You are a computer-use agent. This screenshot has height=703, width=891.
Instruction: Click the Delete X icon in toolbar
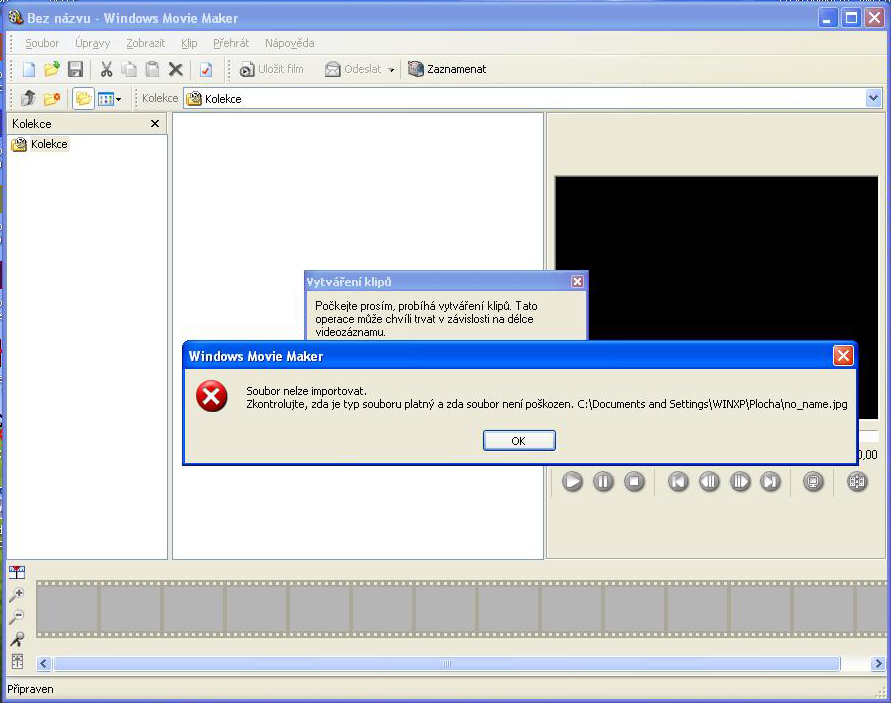click(176, 69)
